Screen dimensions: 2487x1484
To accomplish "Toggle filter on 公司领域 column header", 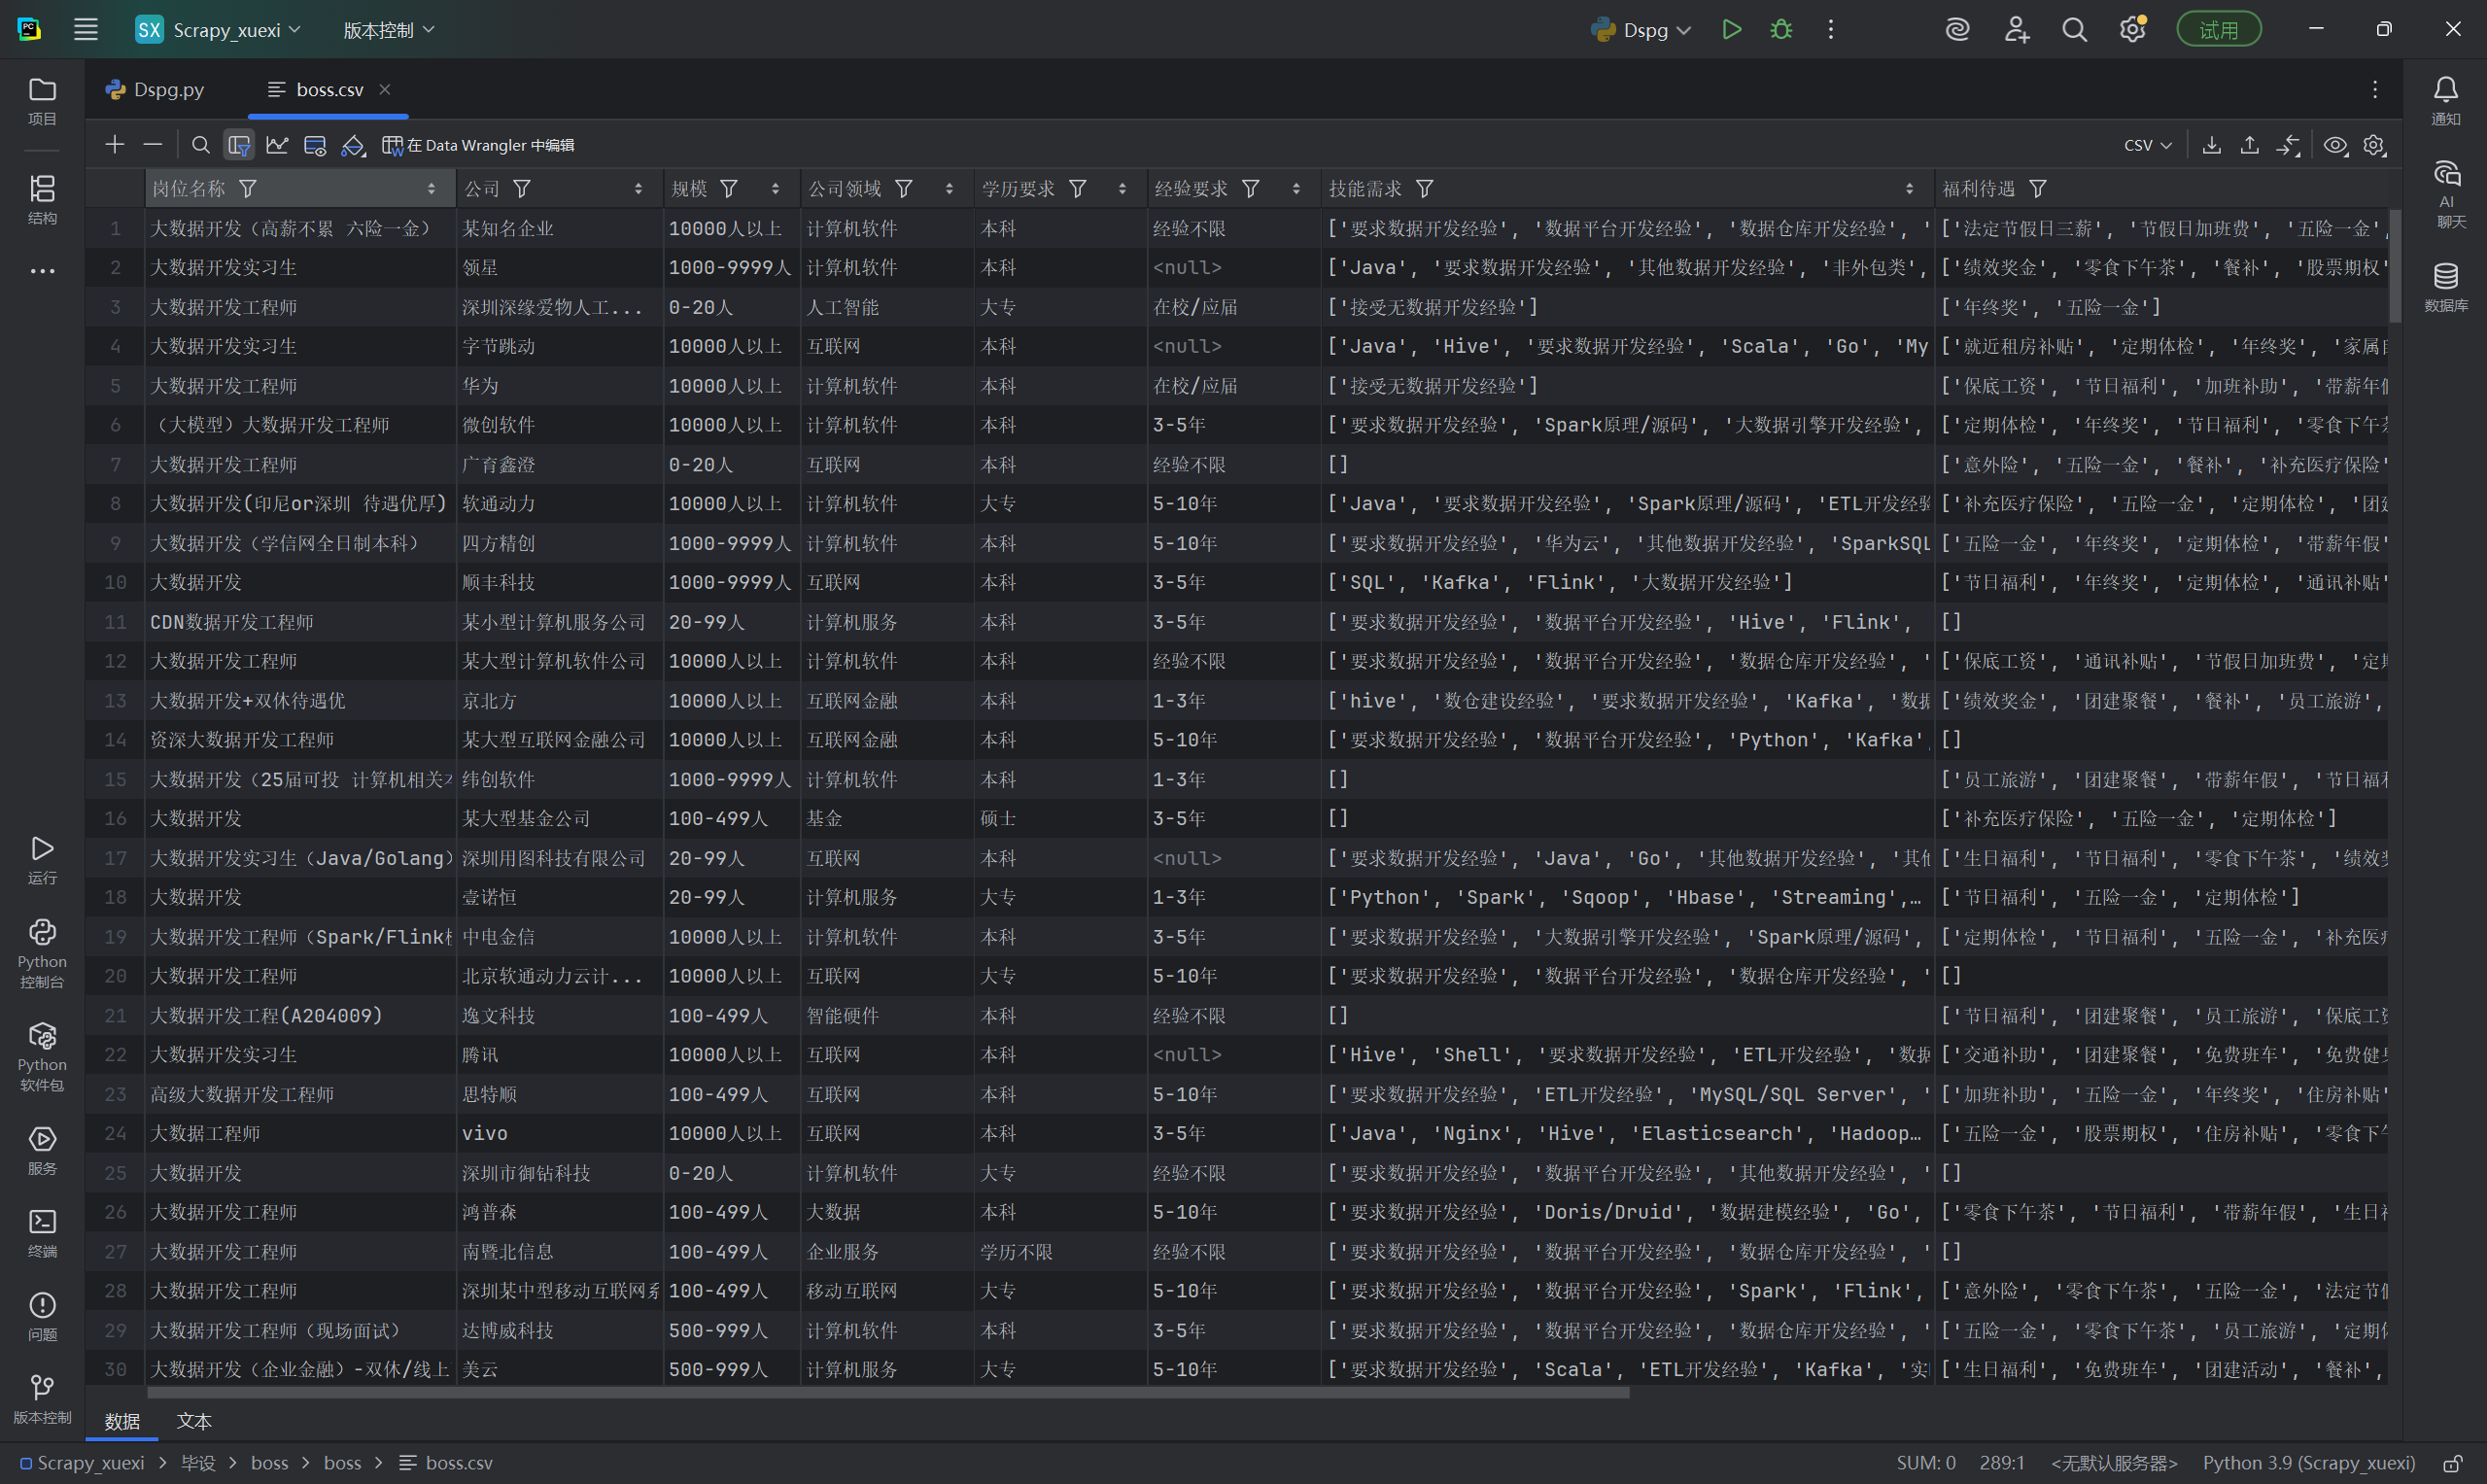I will click(904, 189).
